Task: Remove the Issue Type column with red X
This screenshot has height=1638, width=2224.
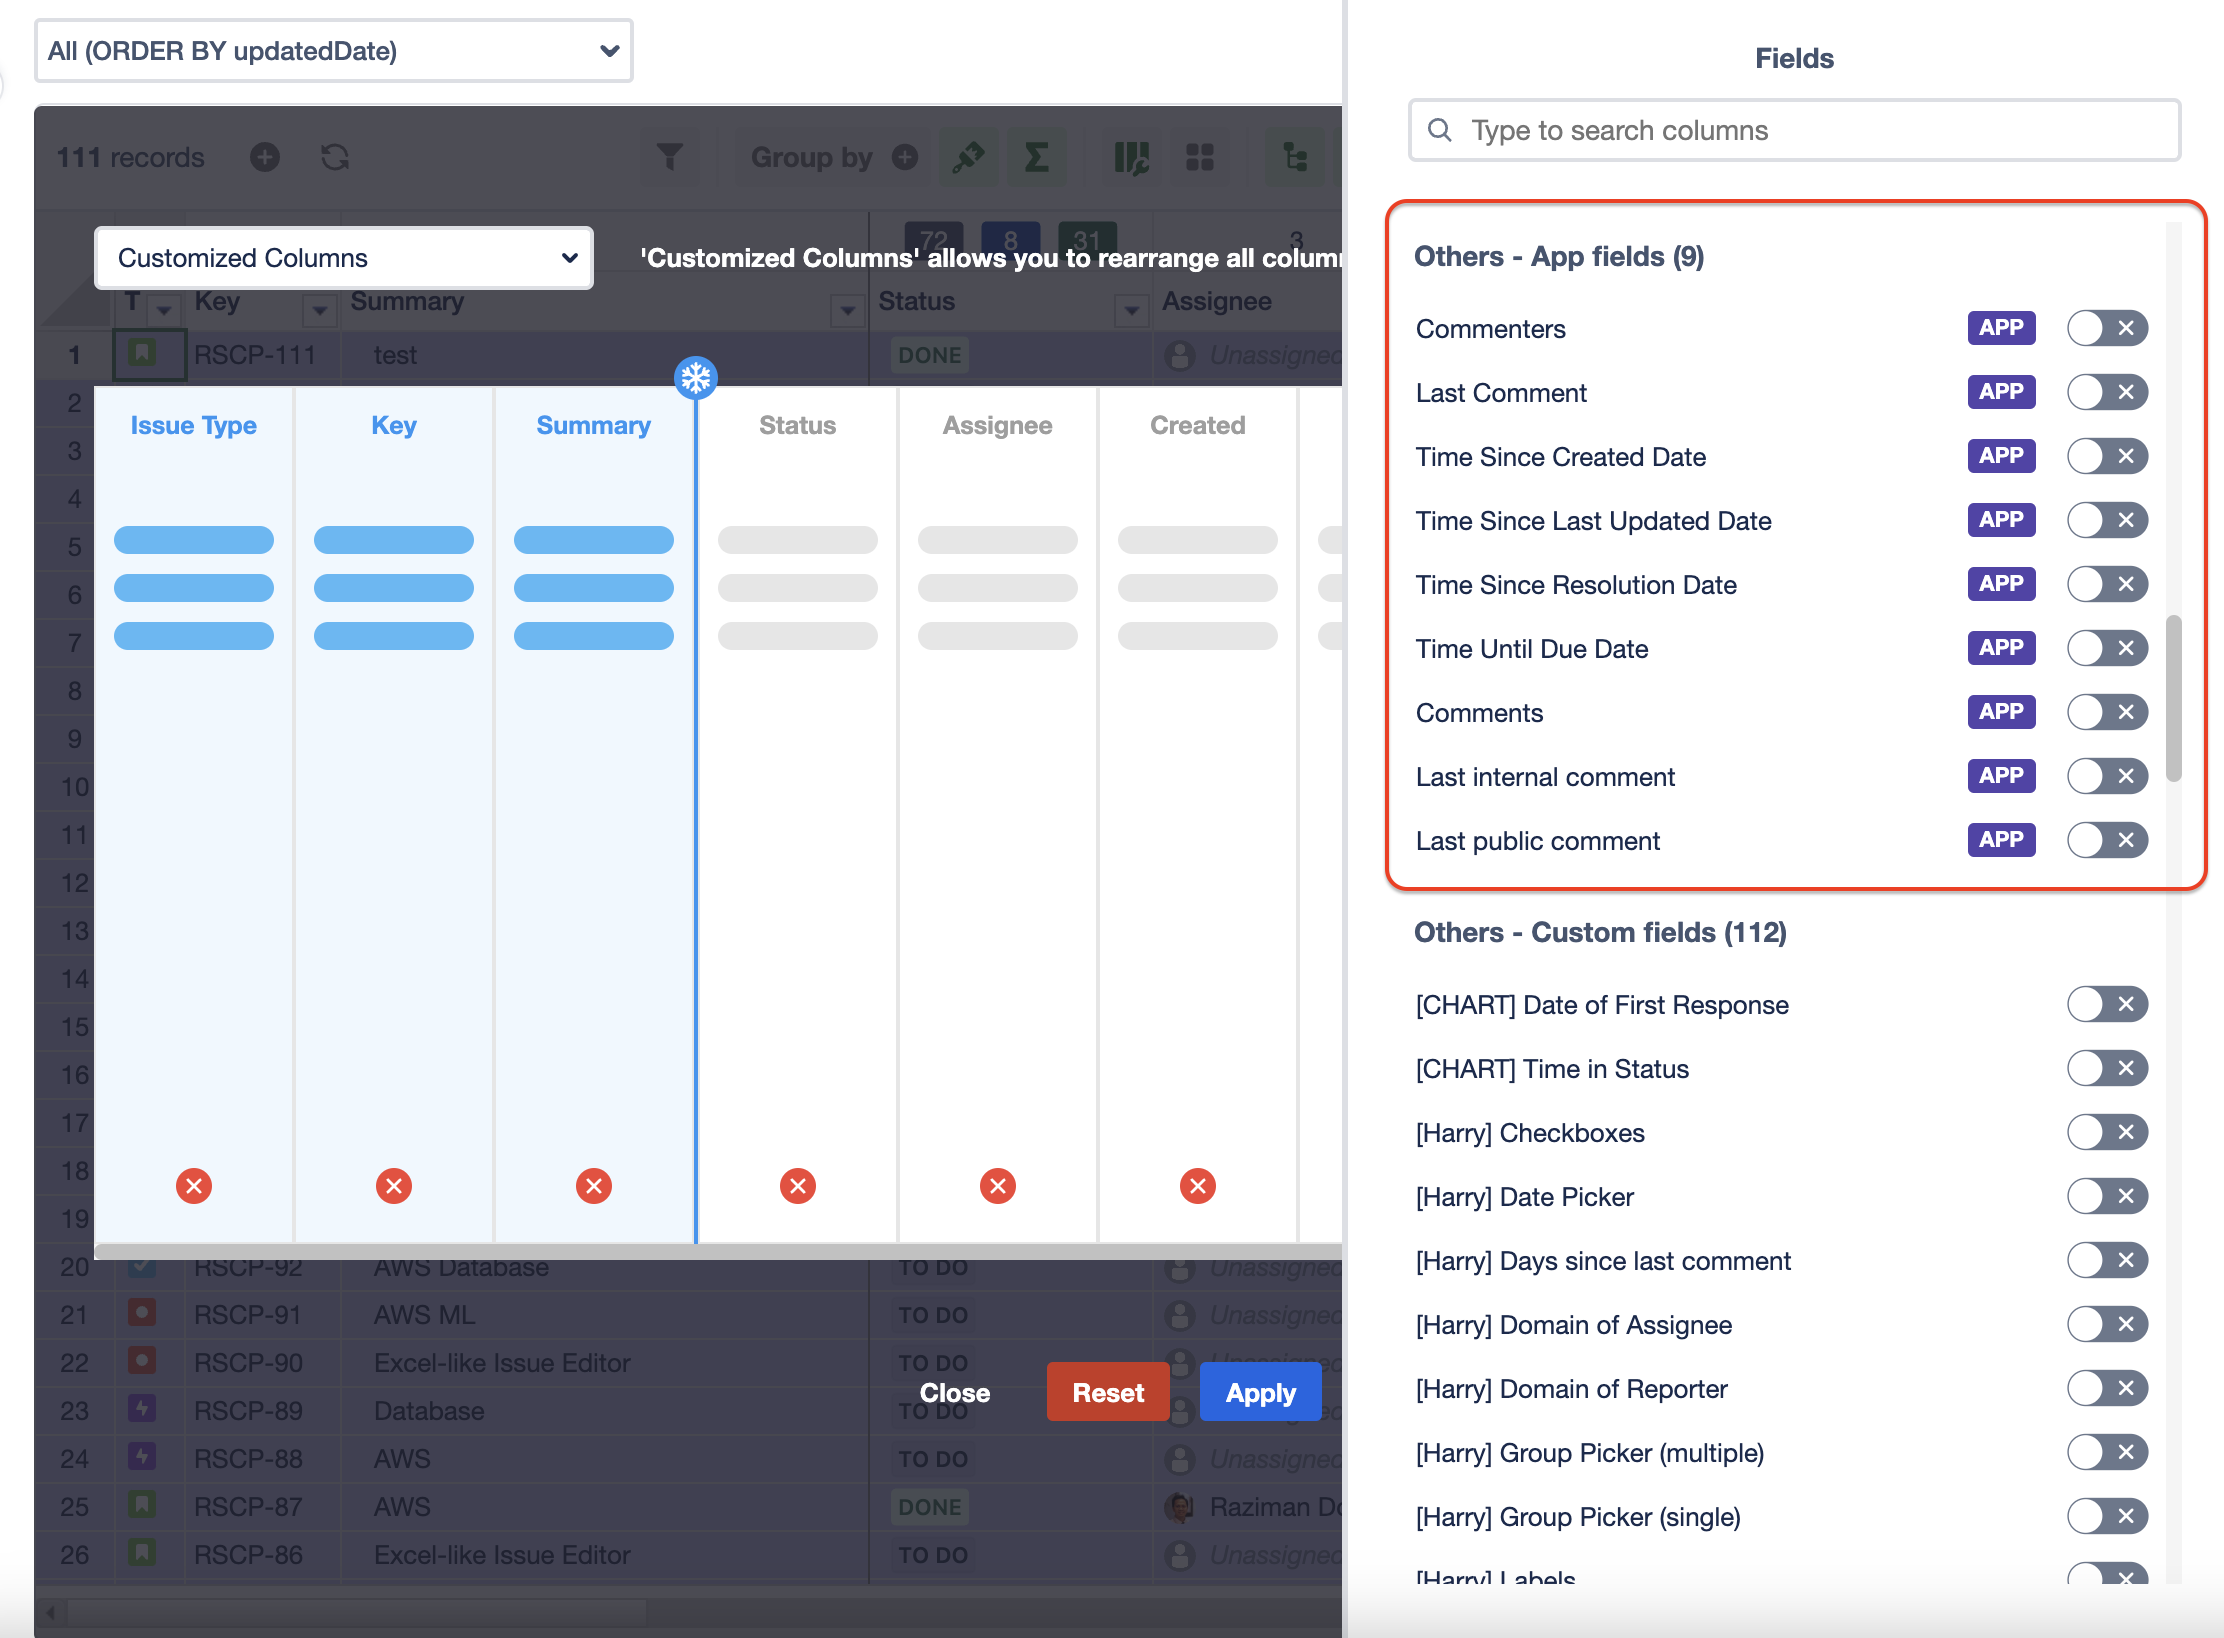Action: click(194, 1186)
